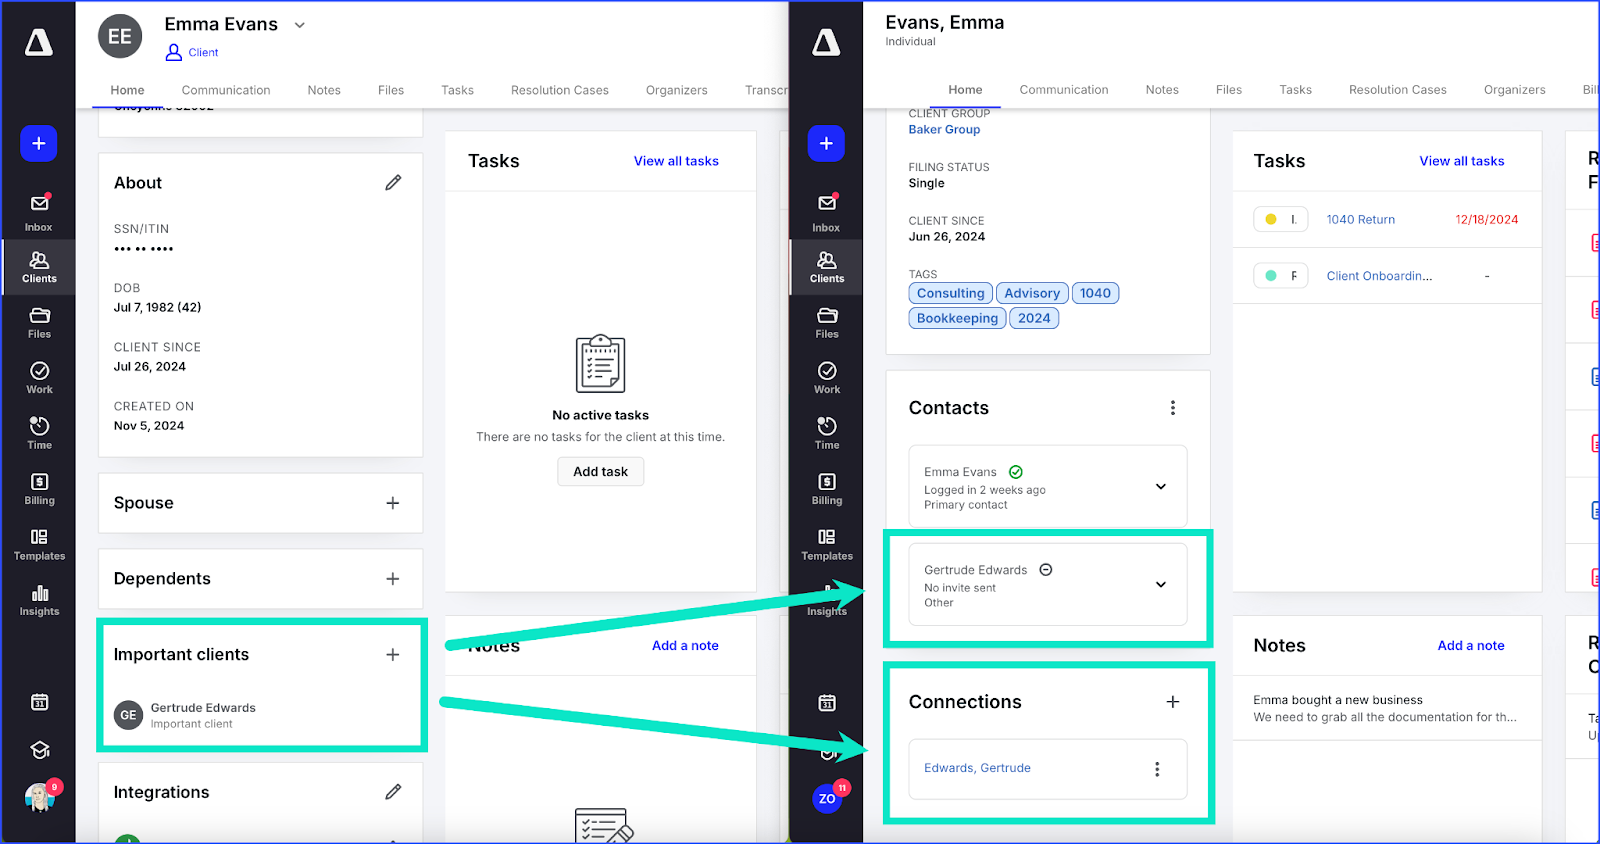
Task: Go to Templates in left sidebar
Action: coord(39,545)
